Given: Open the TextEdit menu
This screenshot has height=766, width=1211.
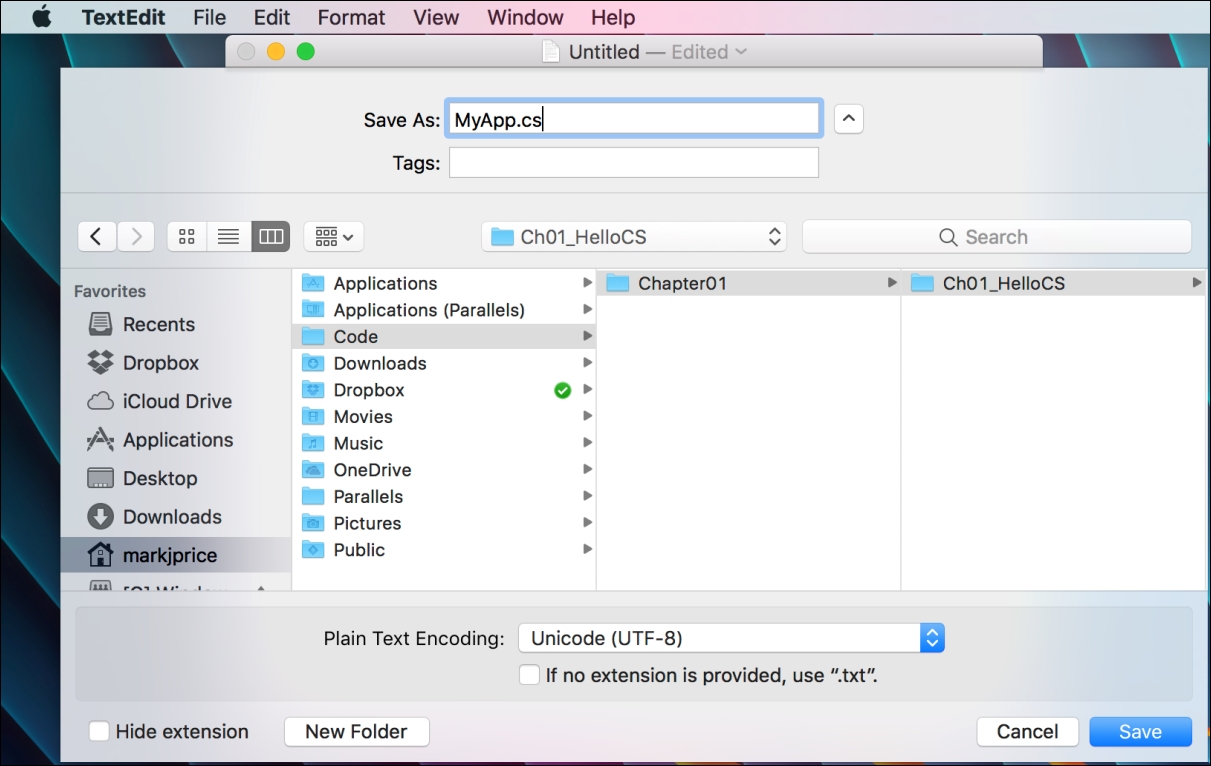Looking at the screenshot, I should point(124,17).
